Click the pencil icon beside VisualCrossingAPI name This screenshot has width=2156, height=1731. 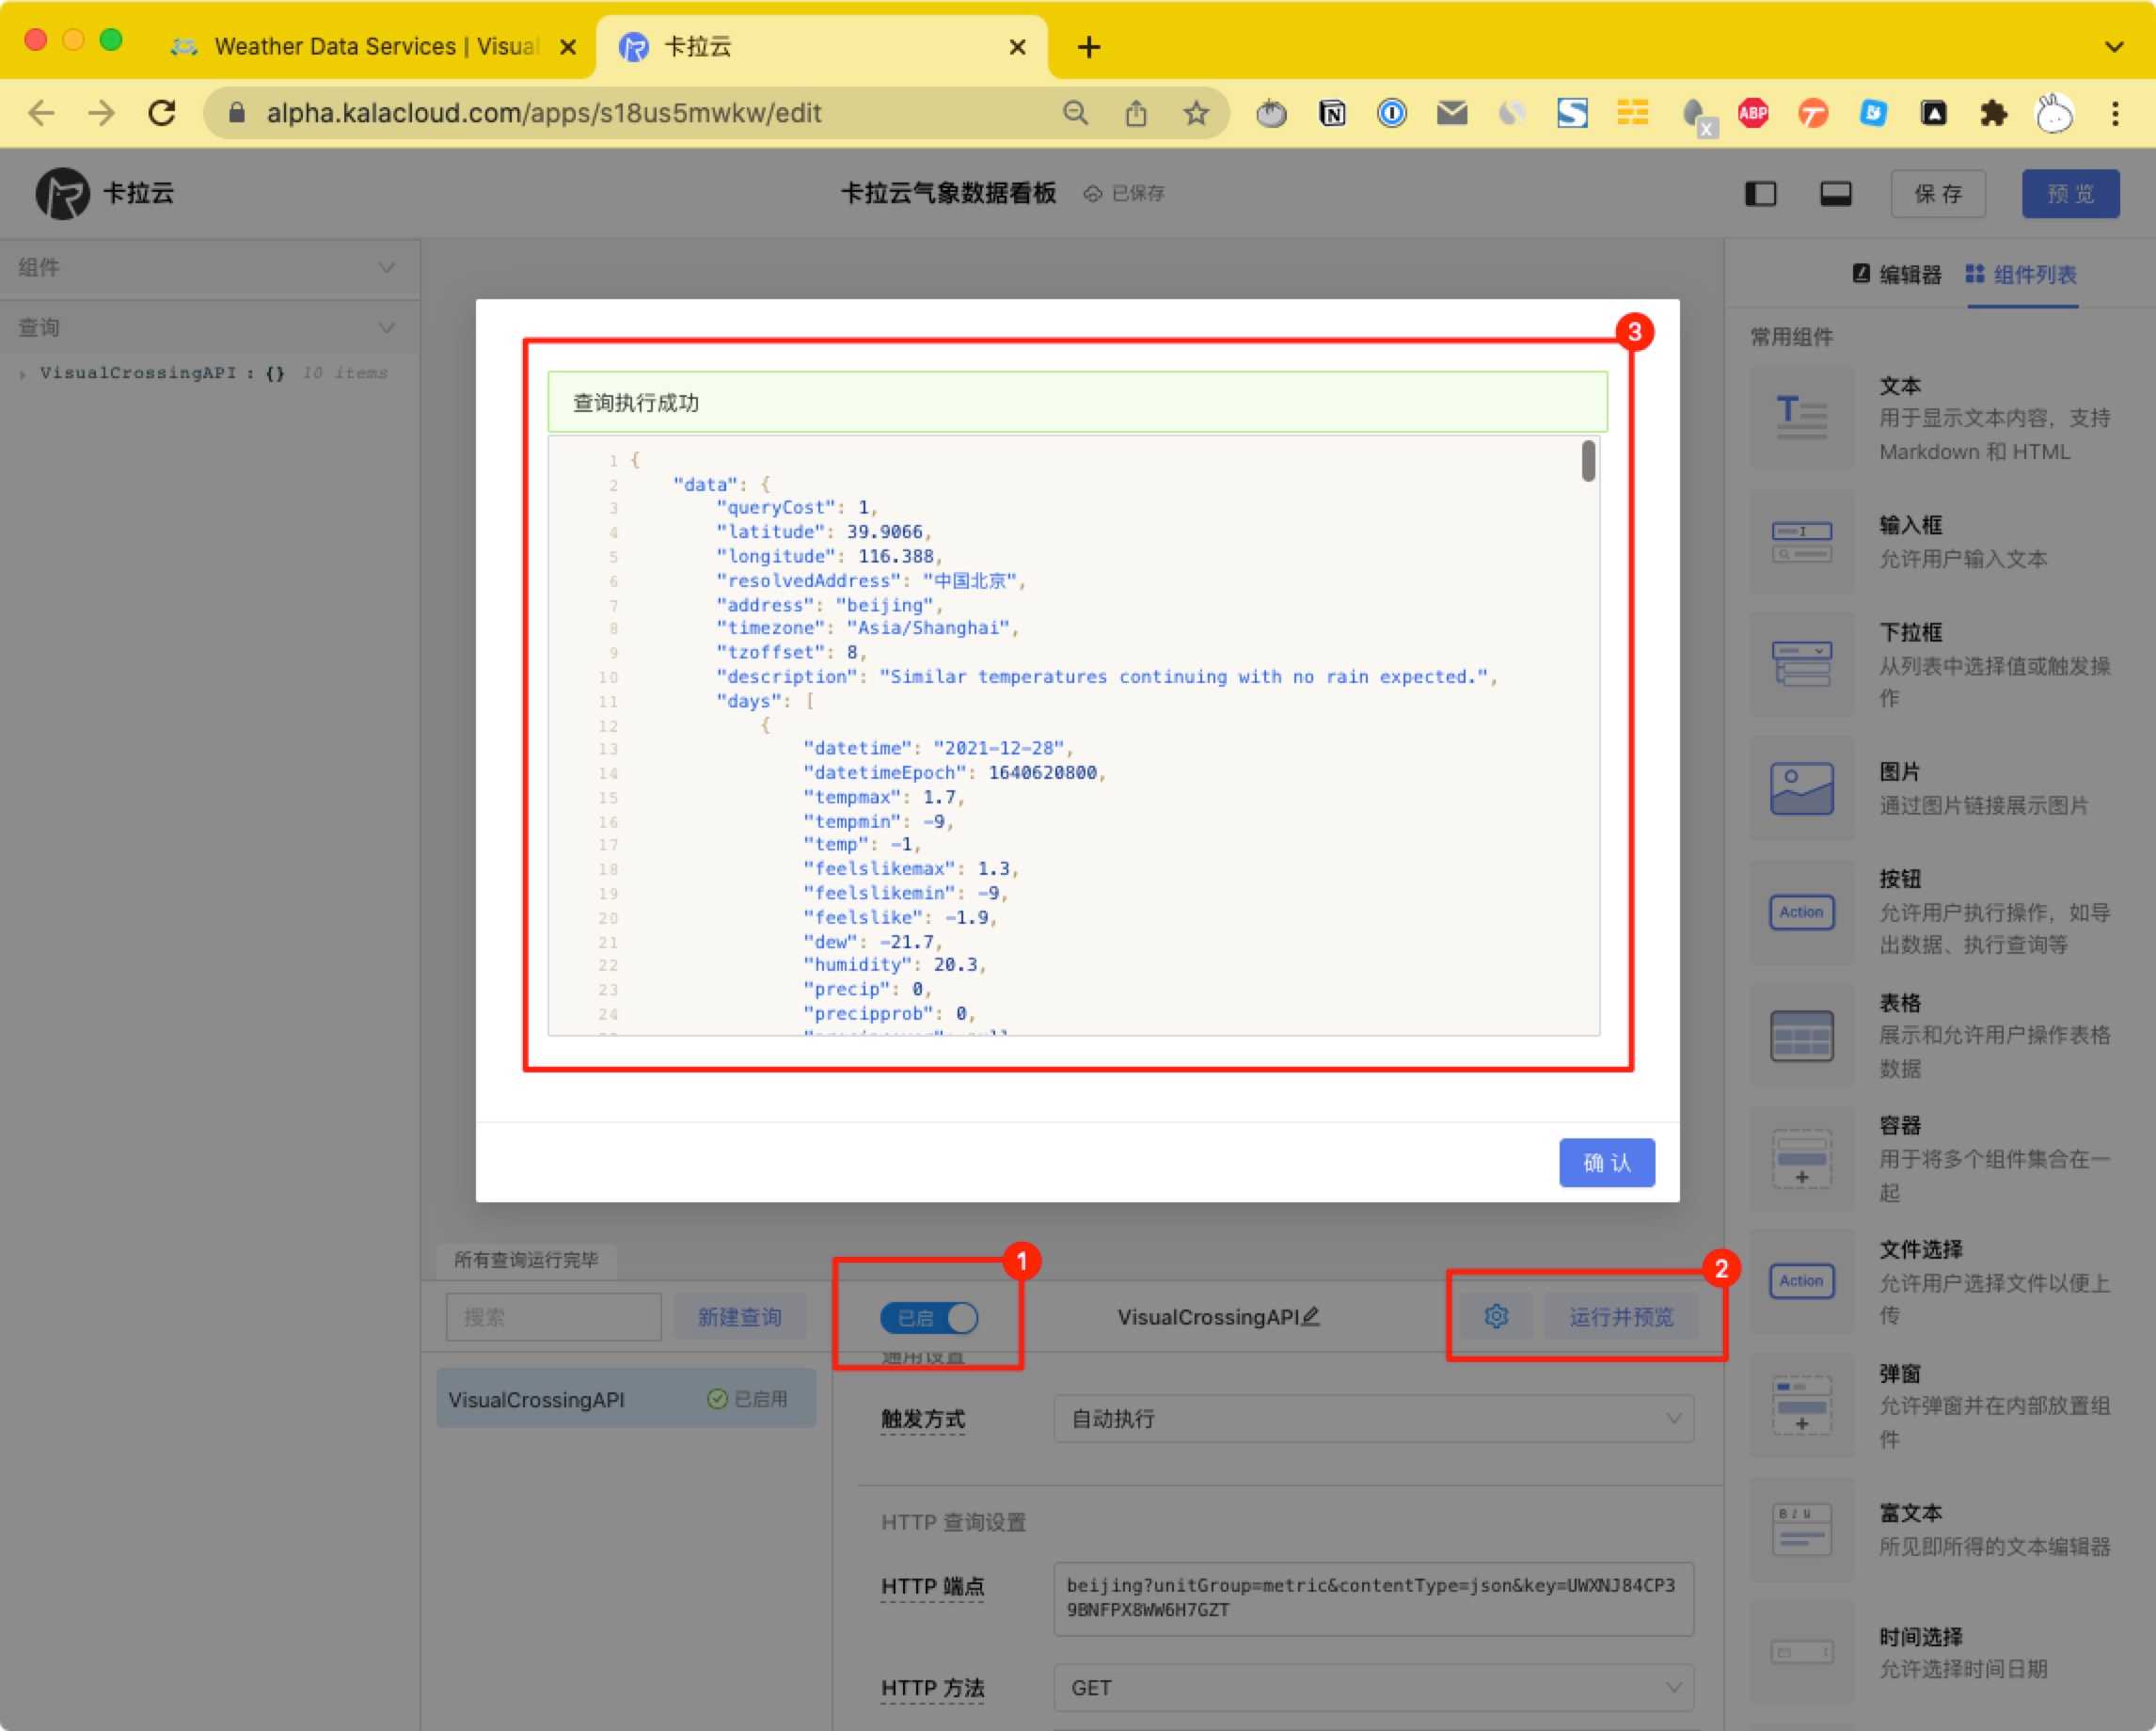[1311, 1316]
